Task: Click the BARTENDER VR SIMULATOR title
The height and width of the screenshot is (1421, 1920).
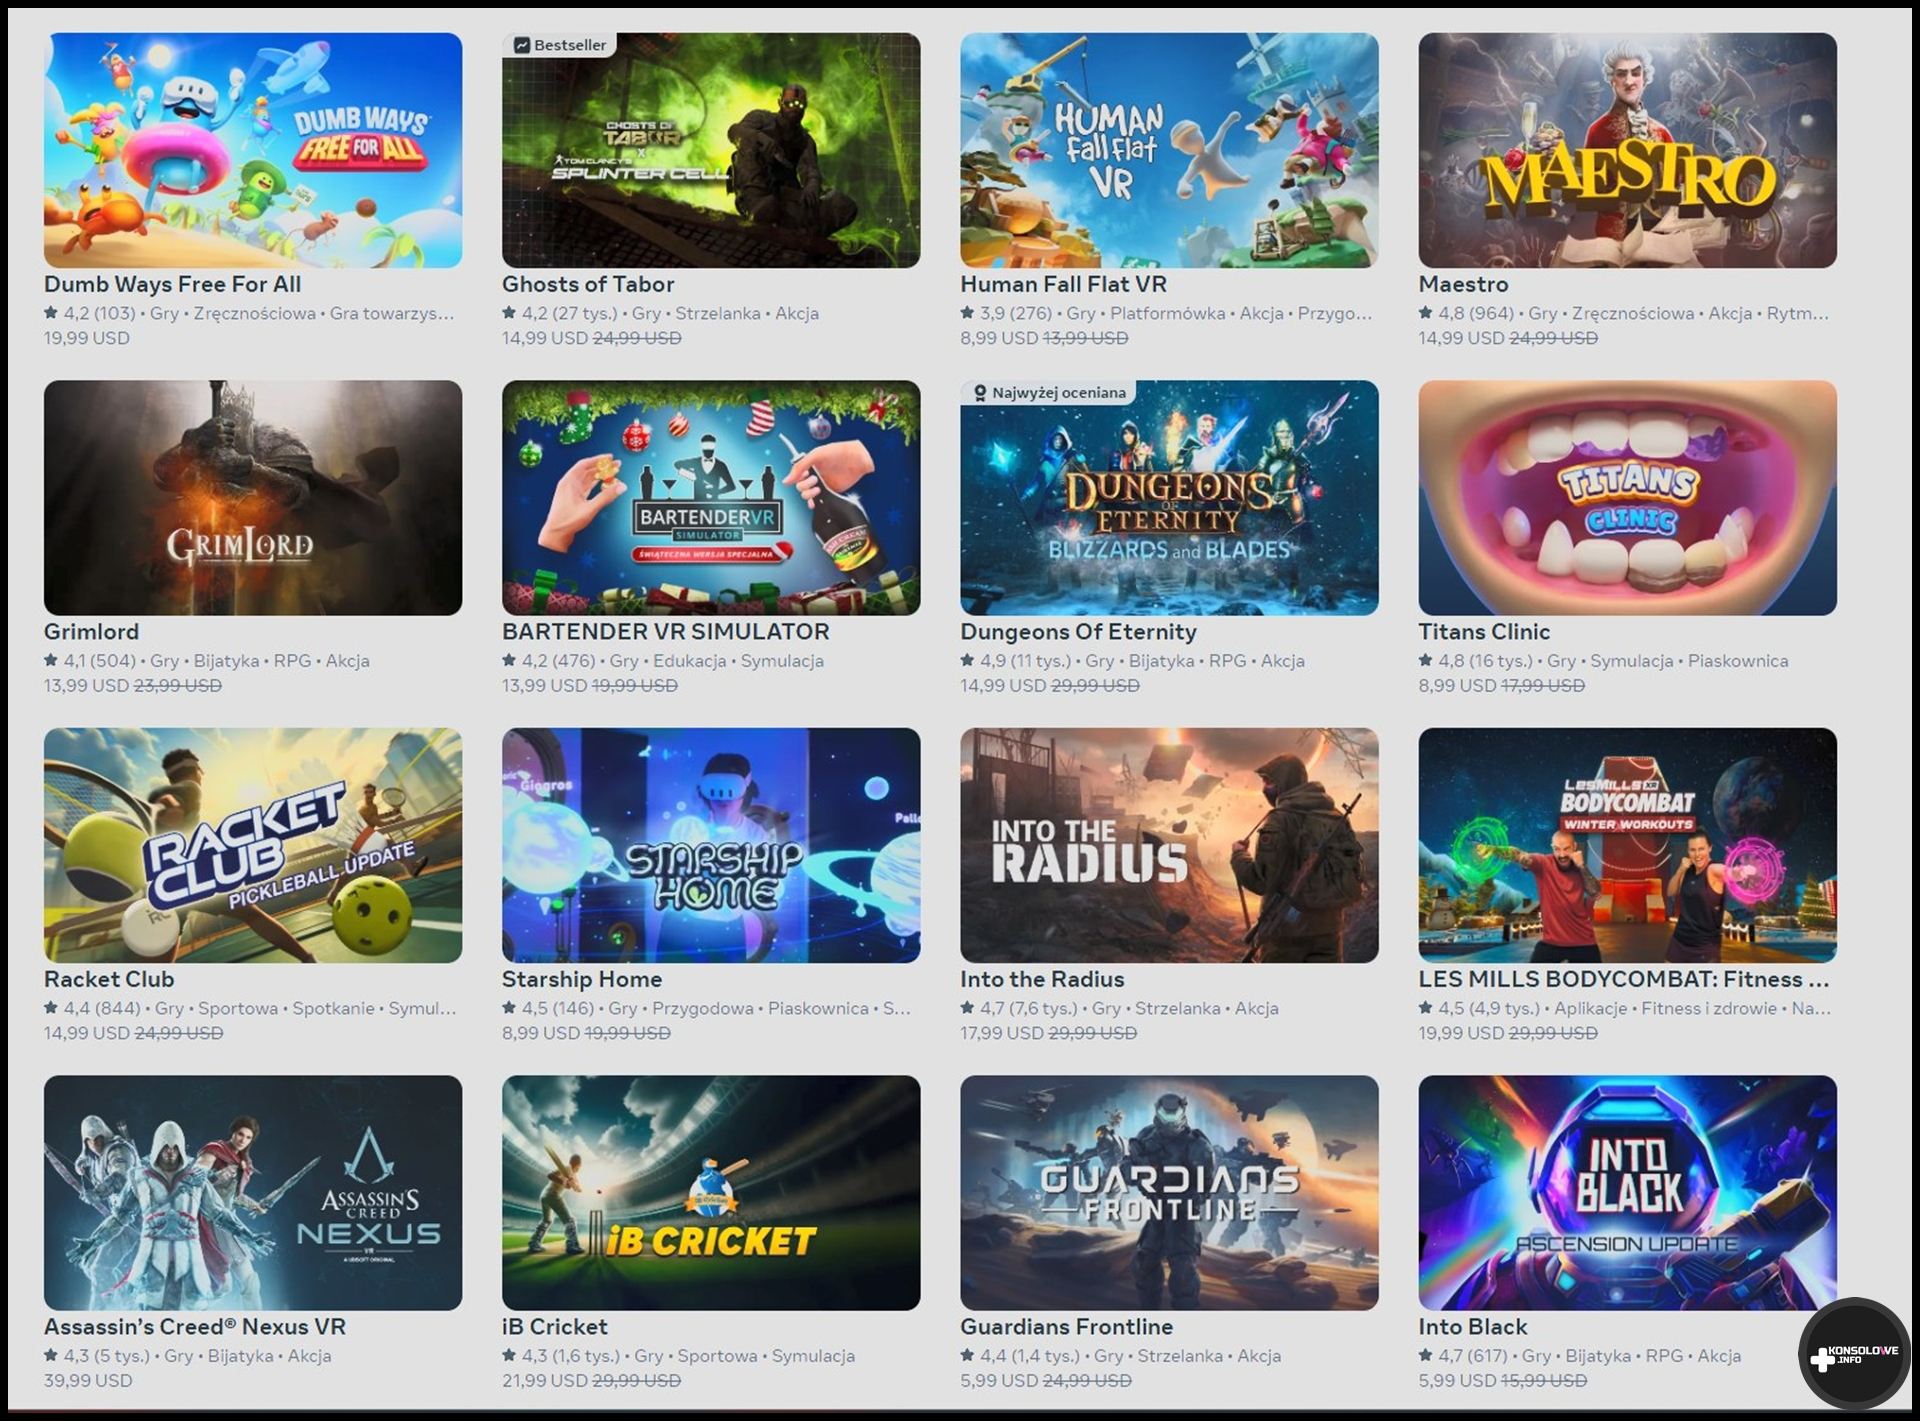Action: (x=666, y=632)
